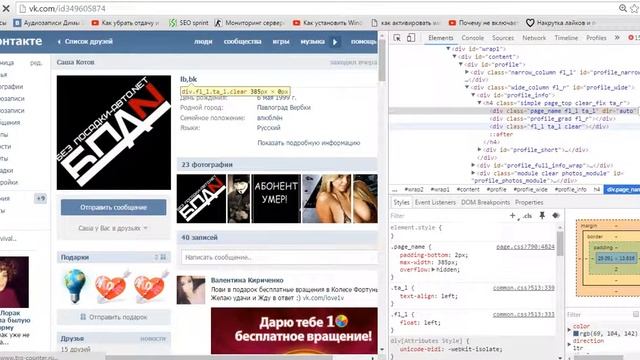Toggle the device mode icon in DevTools

411,38
